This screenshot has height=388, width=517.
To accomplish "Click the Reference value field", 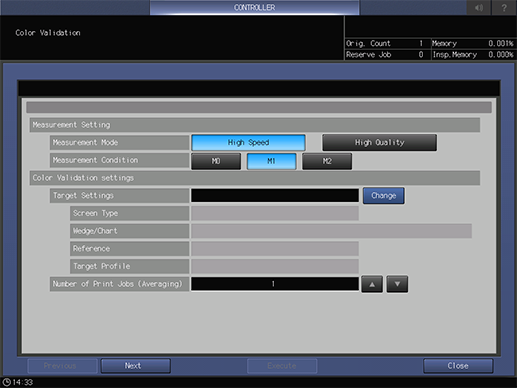I will [x=275, y=249].
